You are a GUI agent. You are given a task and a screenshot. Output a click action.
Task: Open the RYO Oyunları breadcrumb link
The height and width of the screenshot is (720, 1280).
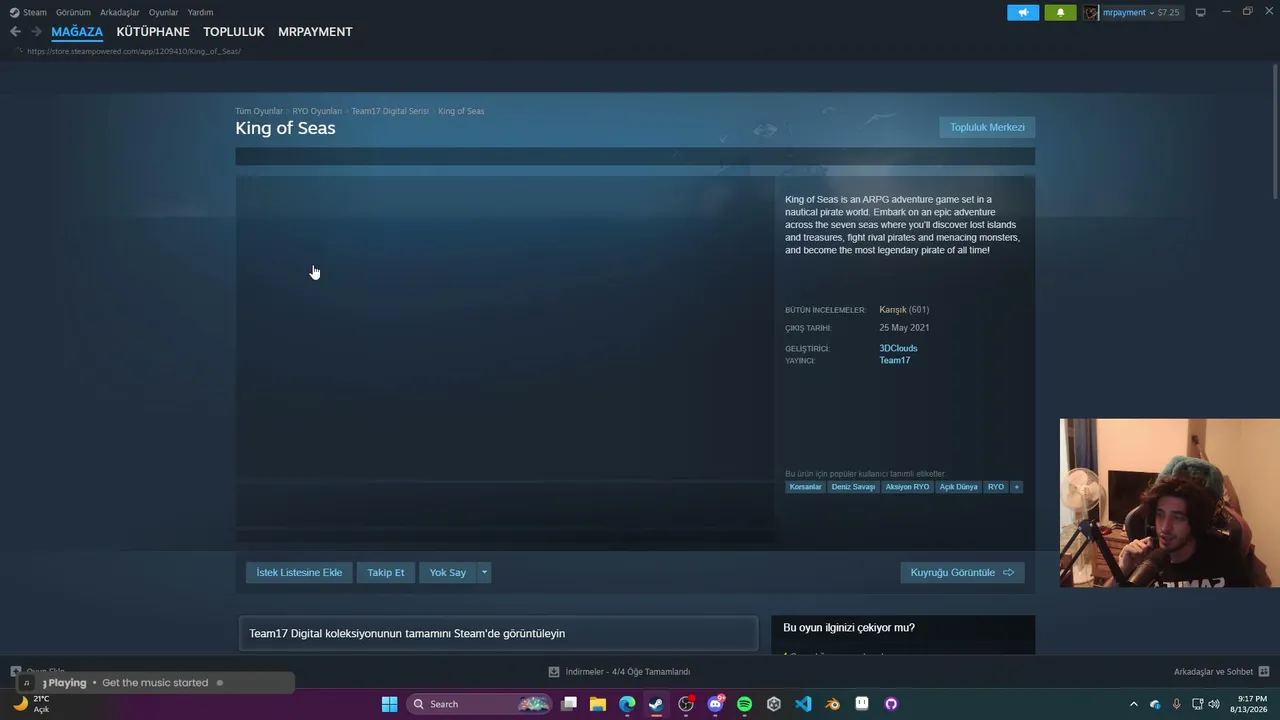317,111
